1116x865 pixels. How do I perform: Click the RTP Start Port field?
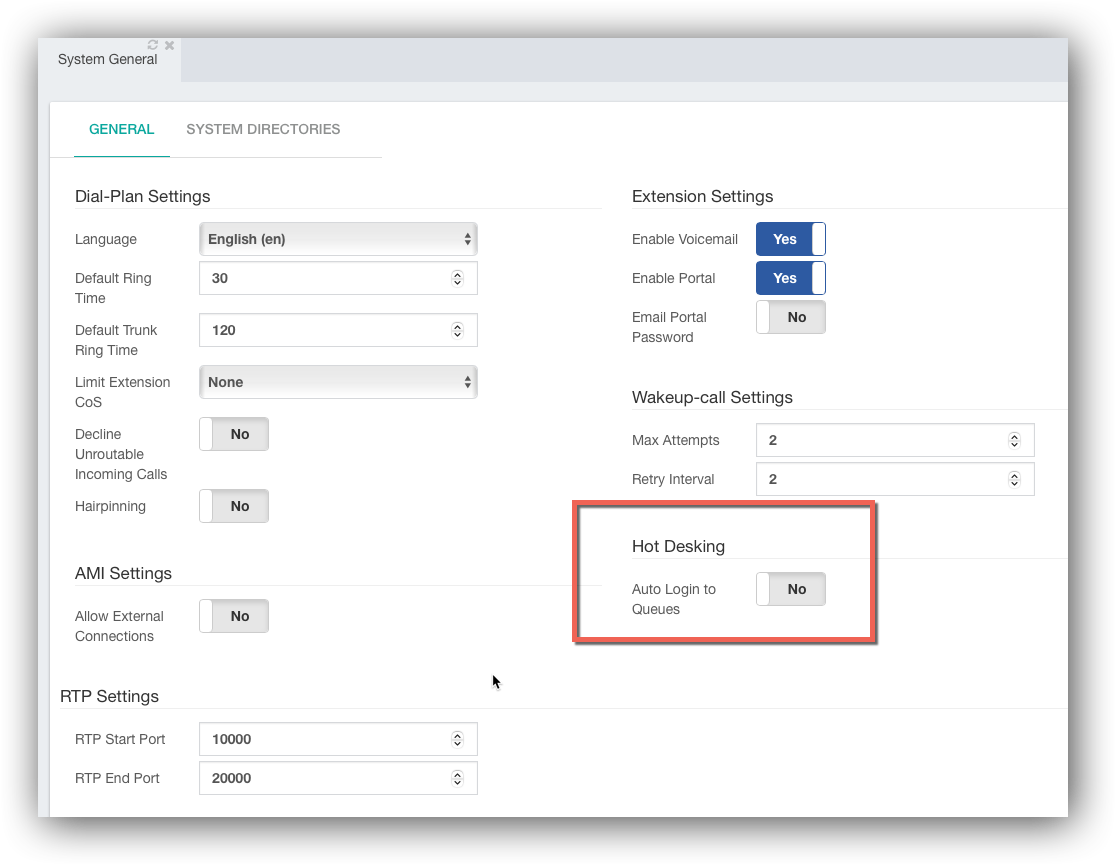click(338, 739)
